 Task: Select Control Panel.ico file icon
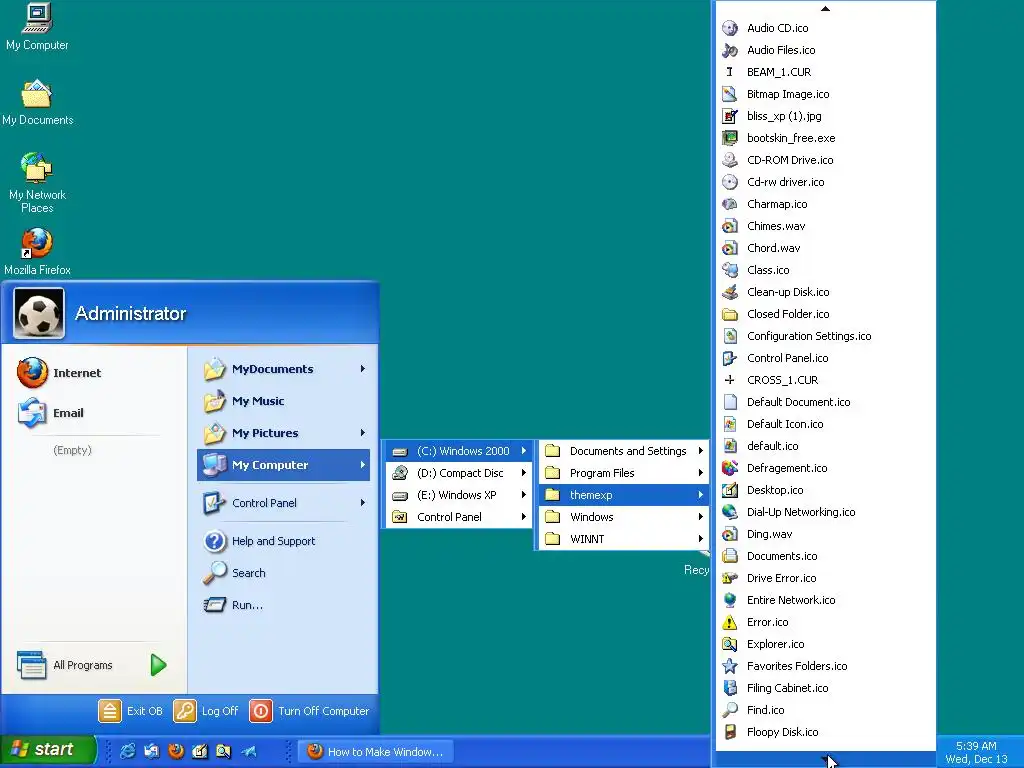pos(729,358)
